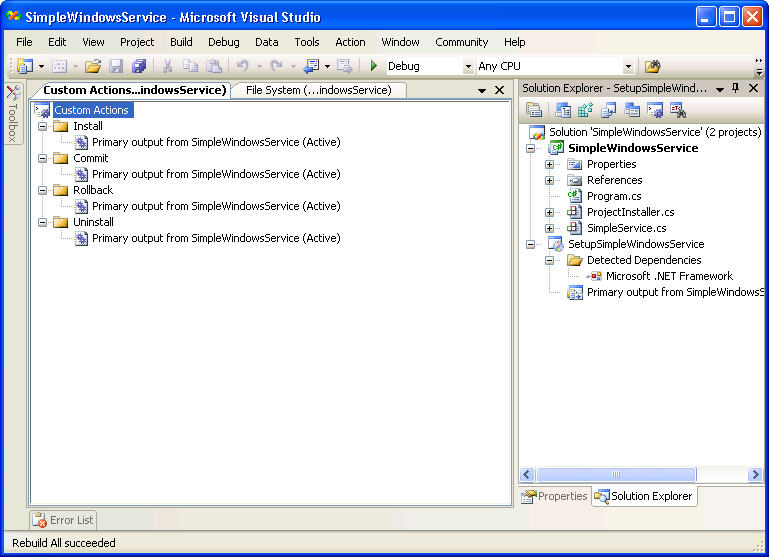The width and height of the screenshot is (769, 557).
Task: Collapse the Uninstall folder node
Action: click(x=43, y=222)
